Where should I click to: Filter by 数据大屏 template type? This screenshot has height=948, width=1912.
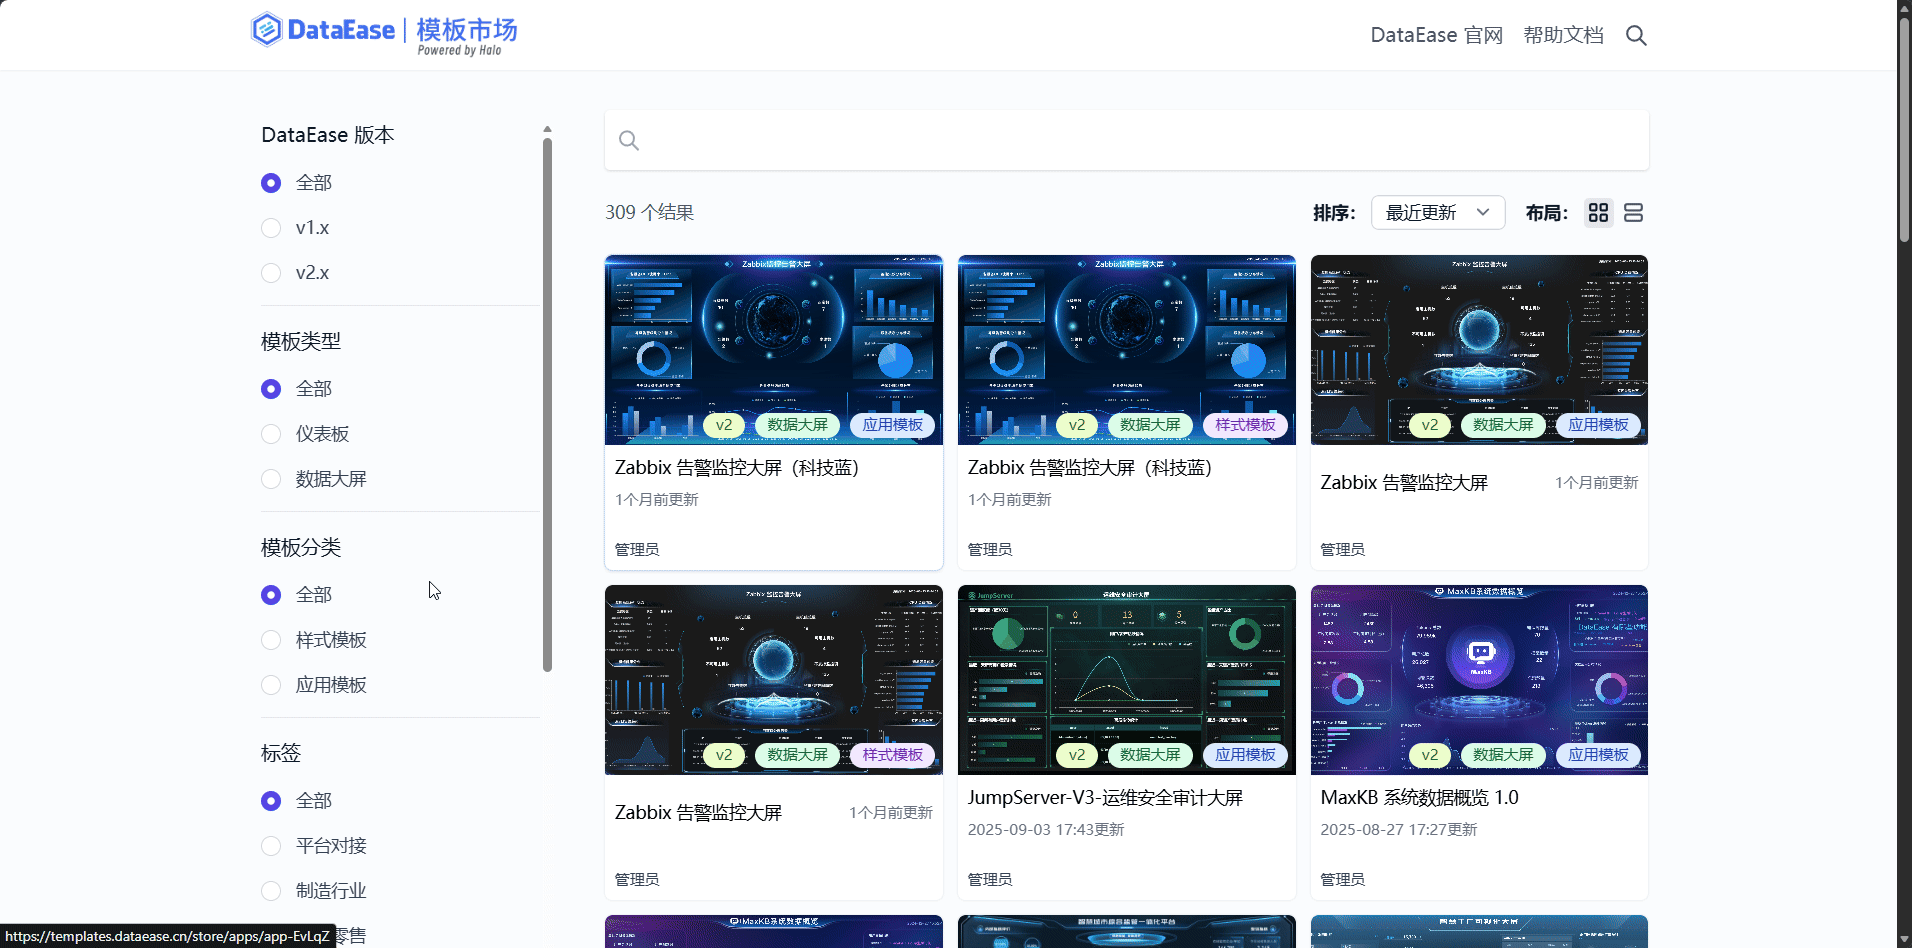point(271,479)
